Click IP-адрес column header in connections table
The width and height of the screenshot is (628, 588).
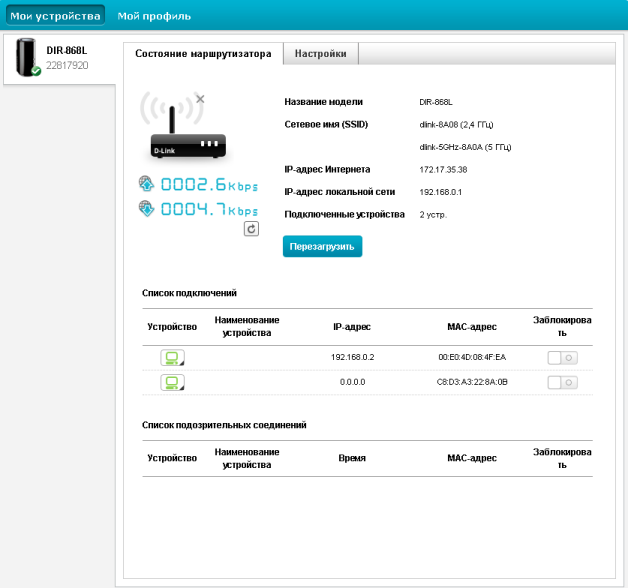pos(352,327)
